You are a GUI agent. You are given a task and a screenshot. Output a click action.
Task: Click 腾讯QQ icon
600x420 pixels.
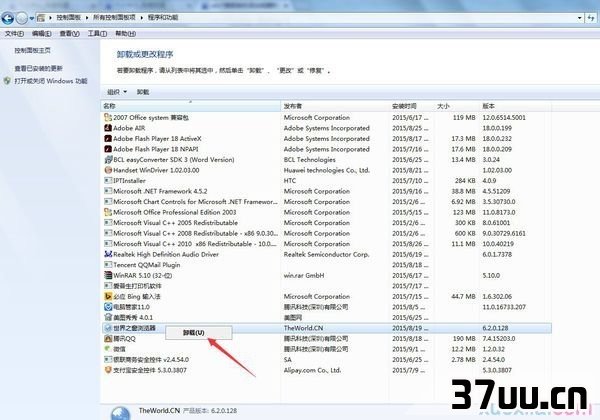[x=108, y=339]
